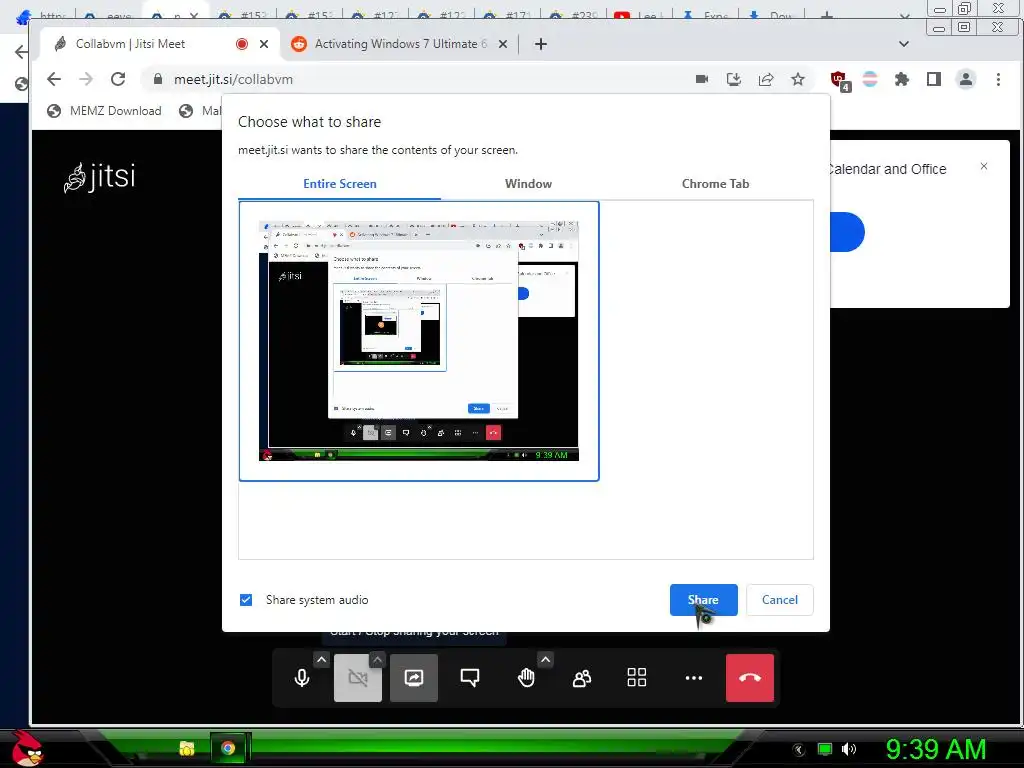Close the Collabvm Jitsi Meet tab
Viewport: 1024px width, 768px height.
[x=264, y=44]
